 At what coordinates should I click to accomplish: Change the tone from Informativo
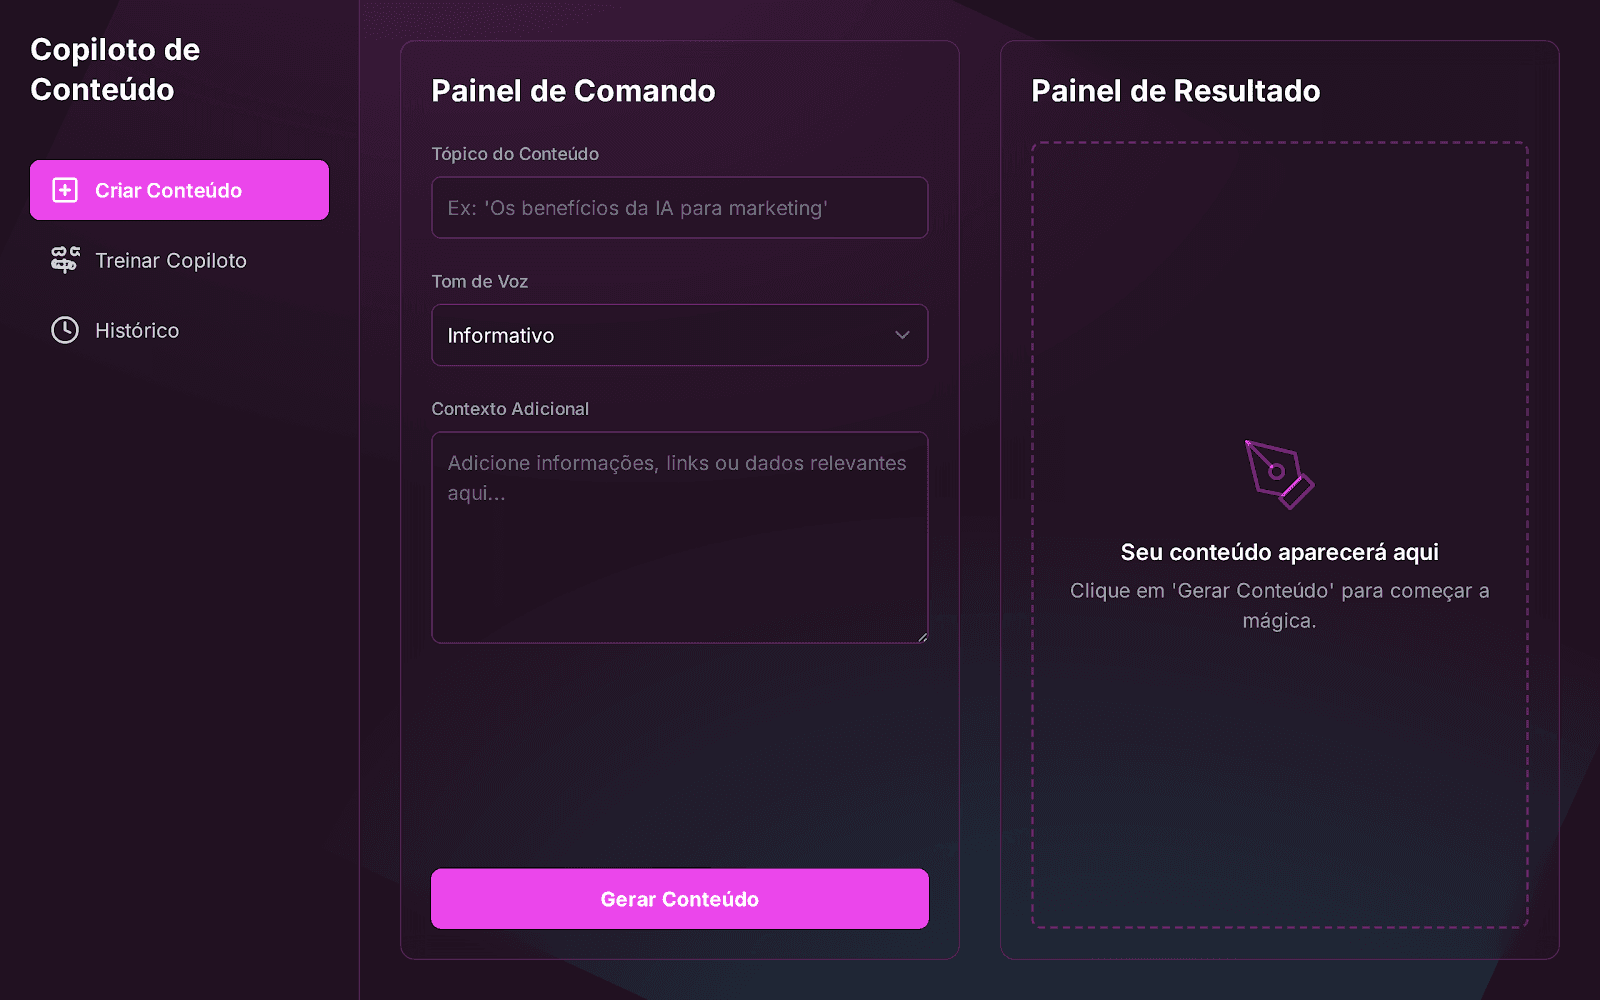pyautogui.click(x=679, y=335)
